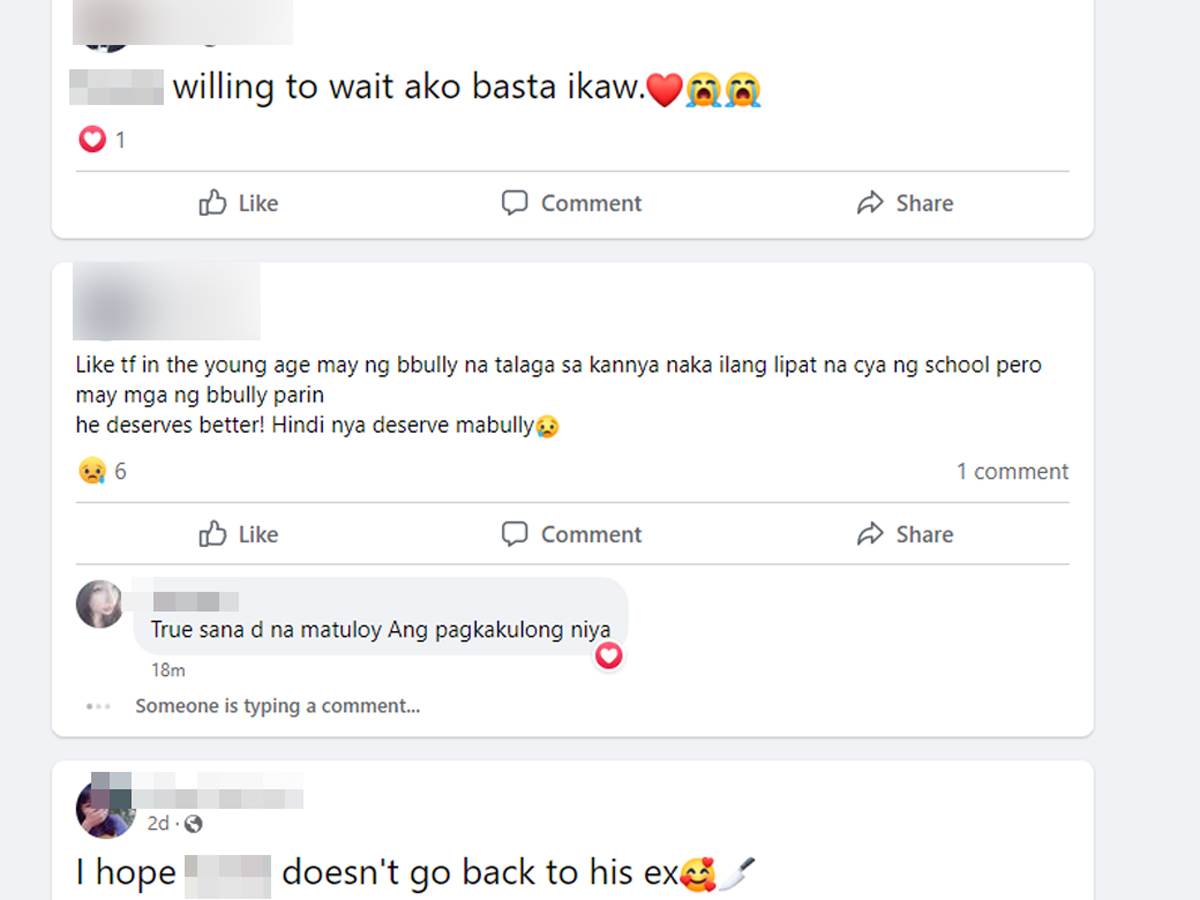Share the 'willing to wait ako' post
The height and width of the screenshot is (900, 1200).
[x=905, y=203]
